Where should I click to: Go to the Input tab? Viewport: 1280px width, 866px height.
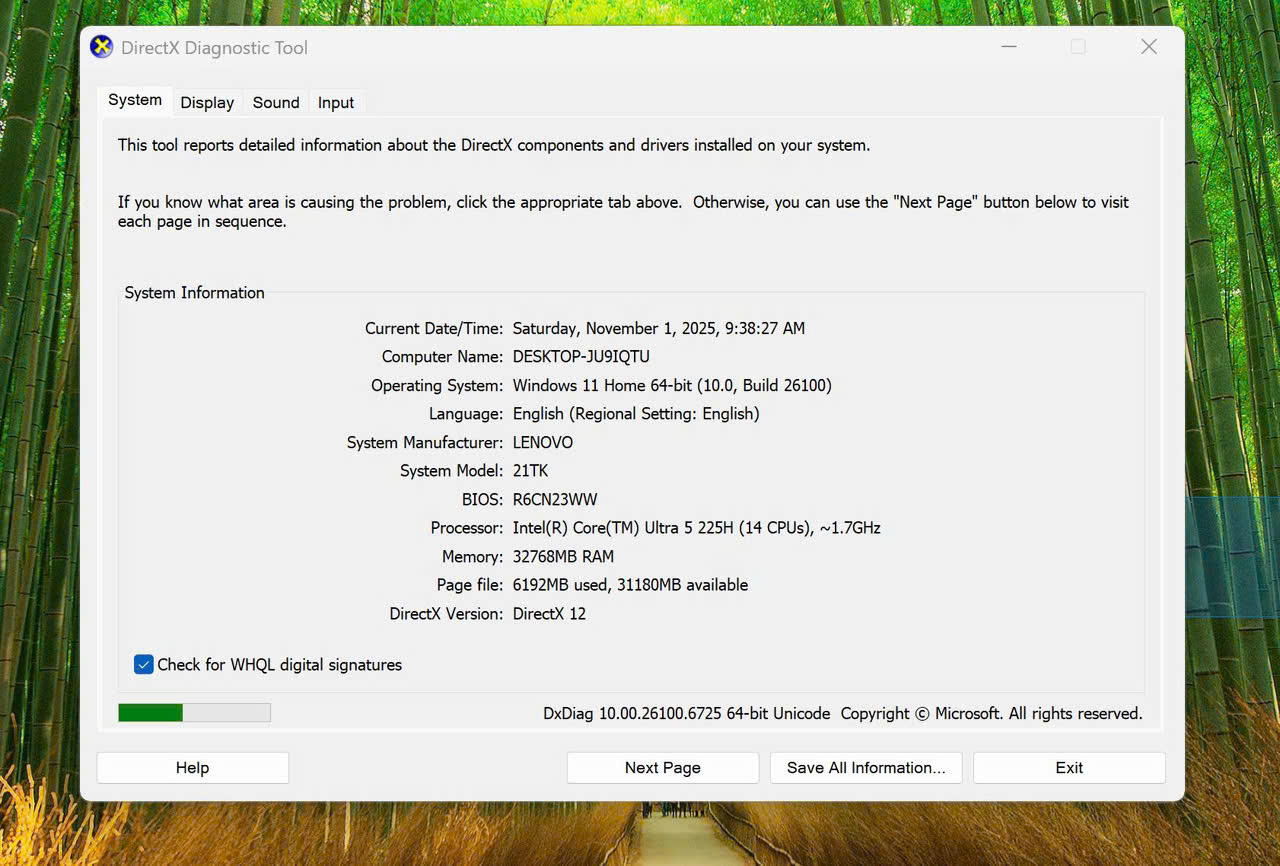click(x=336, y=102)
